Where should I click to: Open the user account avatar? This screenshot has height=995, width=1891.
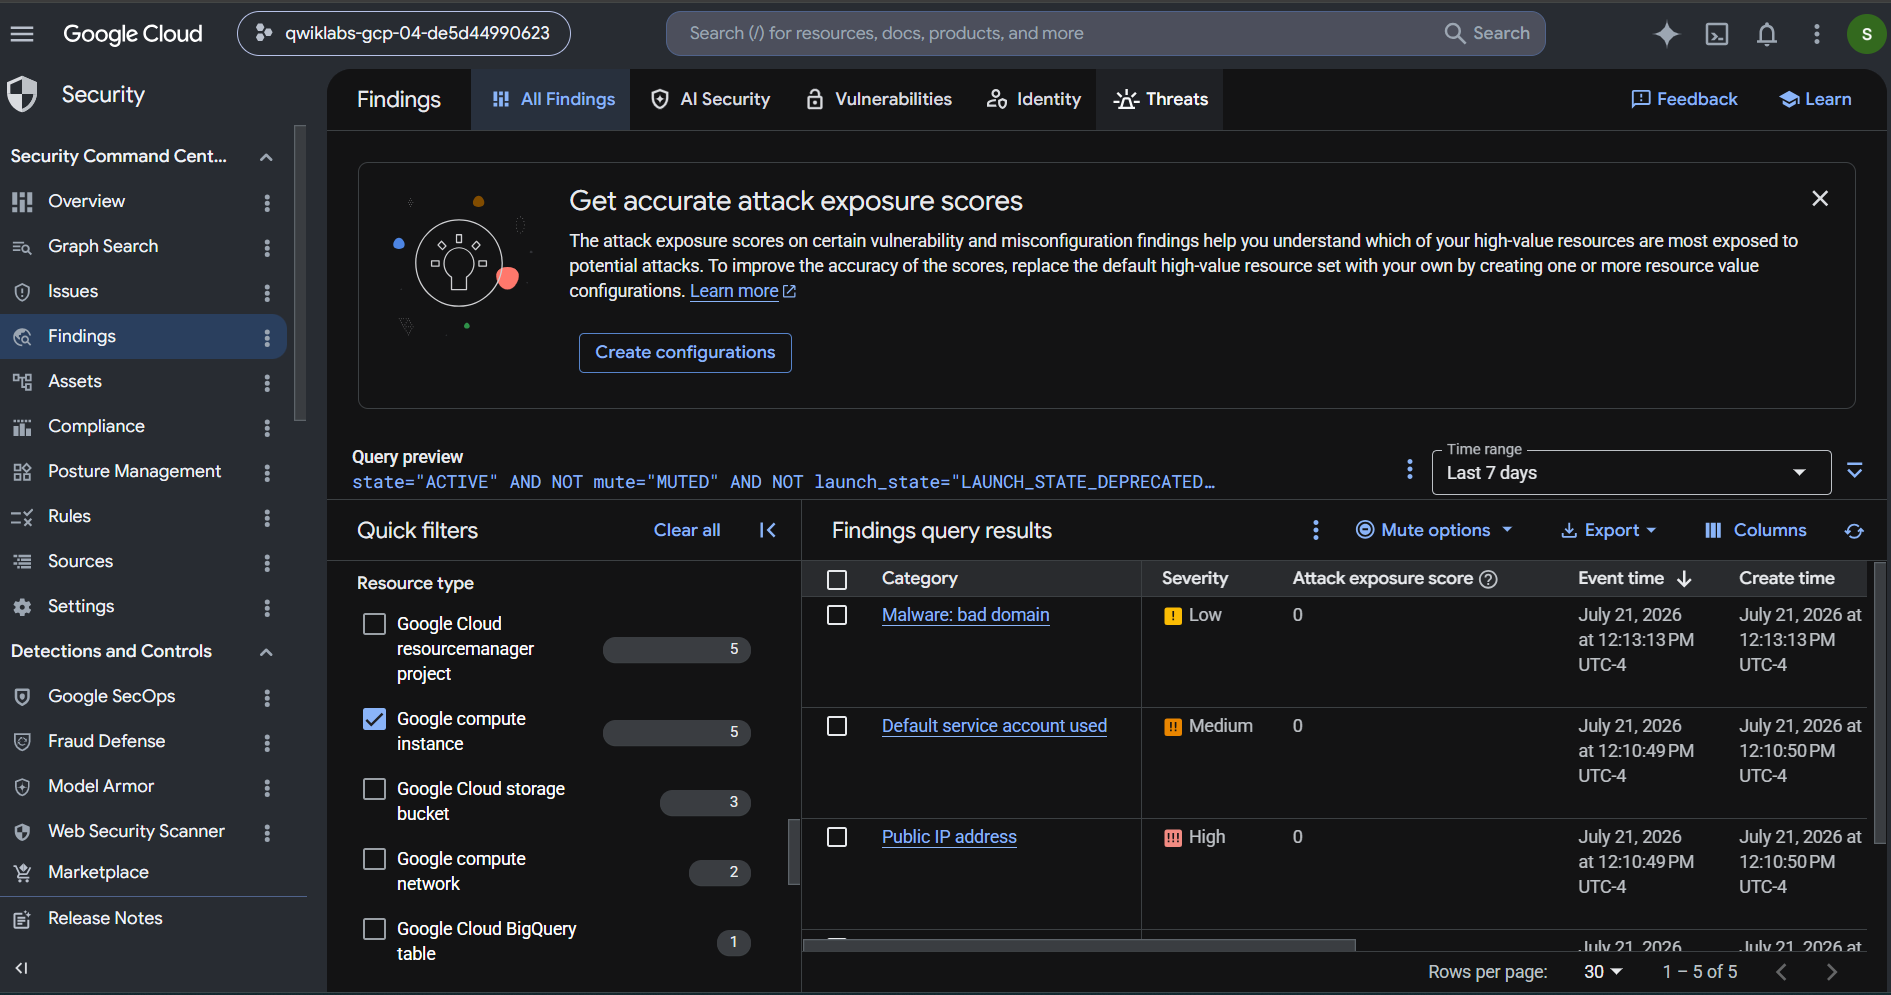click(1866, 34)
